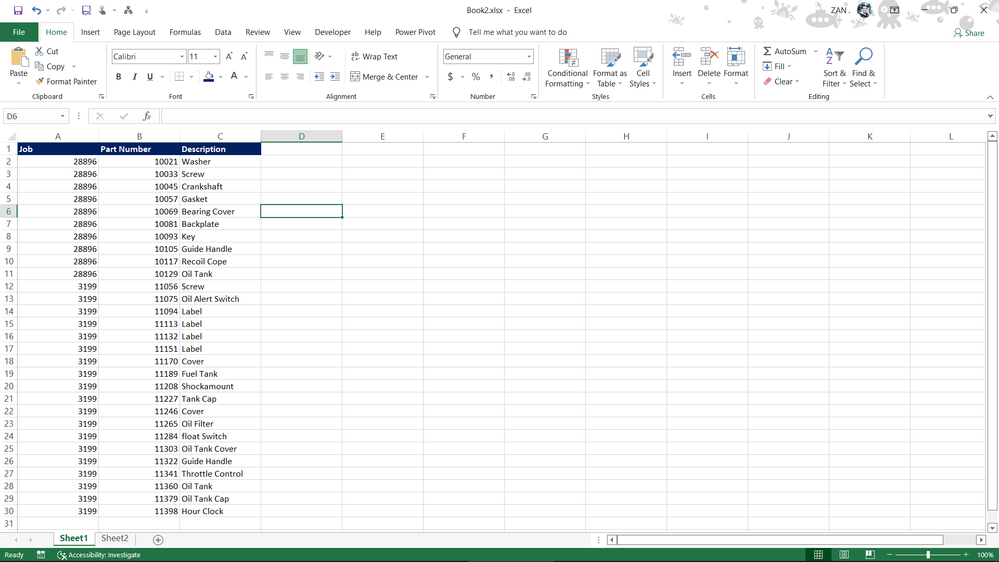Toggle italic formatting
This screenshot has height=562, width=999.
134,76
